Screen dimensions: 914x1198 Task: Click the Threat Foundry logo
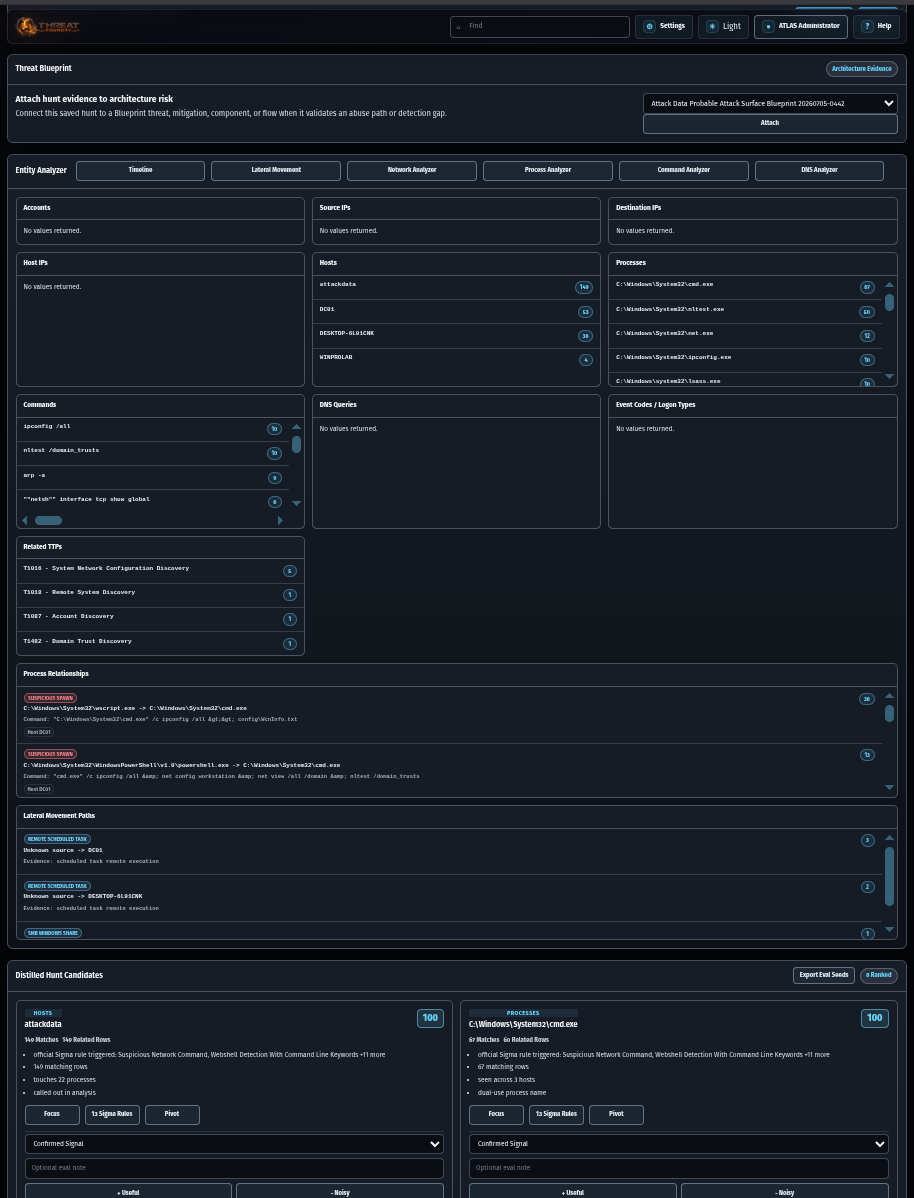pos(47,27)
